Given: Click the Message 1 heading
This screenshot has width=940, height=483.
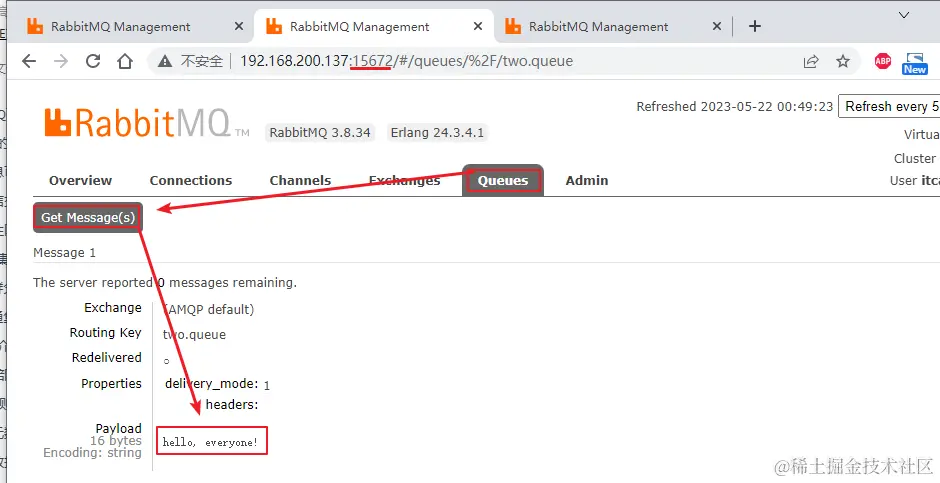Looking at the screenshot, I should pos(64,253).
